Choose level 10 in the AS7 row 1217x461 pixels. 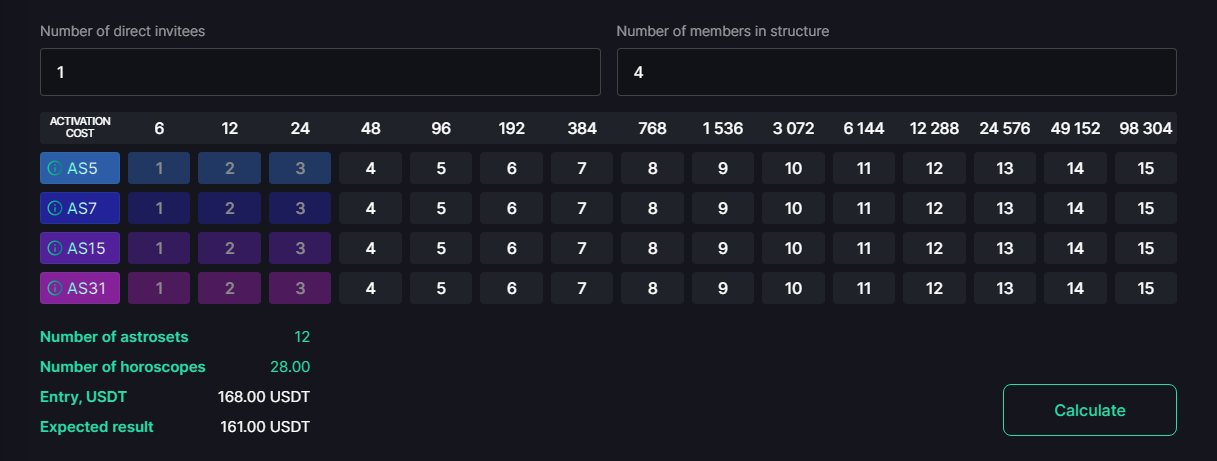click(793, 208)
